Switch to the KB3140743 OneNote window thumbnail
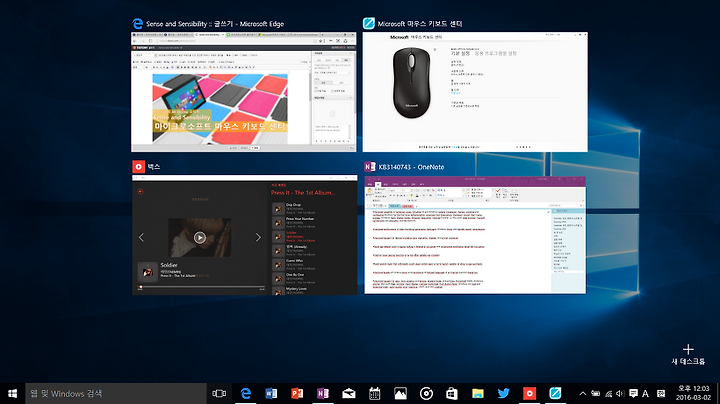720x404 pixels. (475, 235)
